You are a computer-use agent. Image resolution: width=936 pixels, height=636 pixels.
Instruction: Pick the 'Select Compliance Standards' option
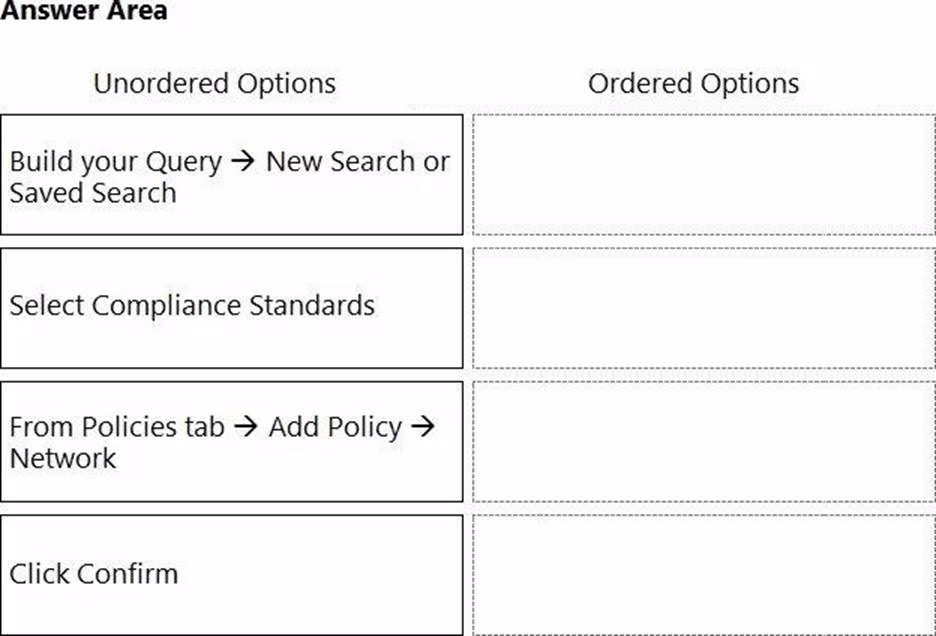pos(231,308)
